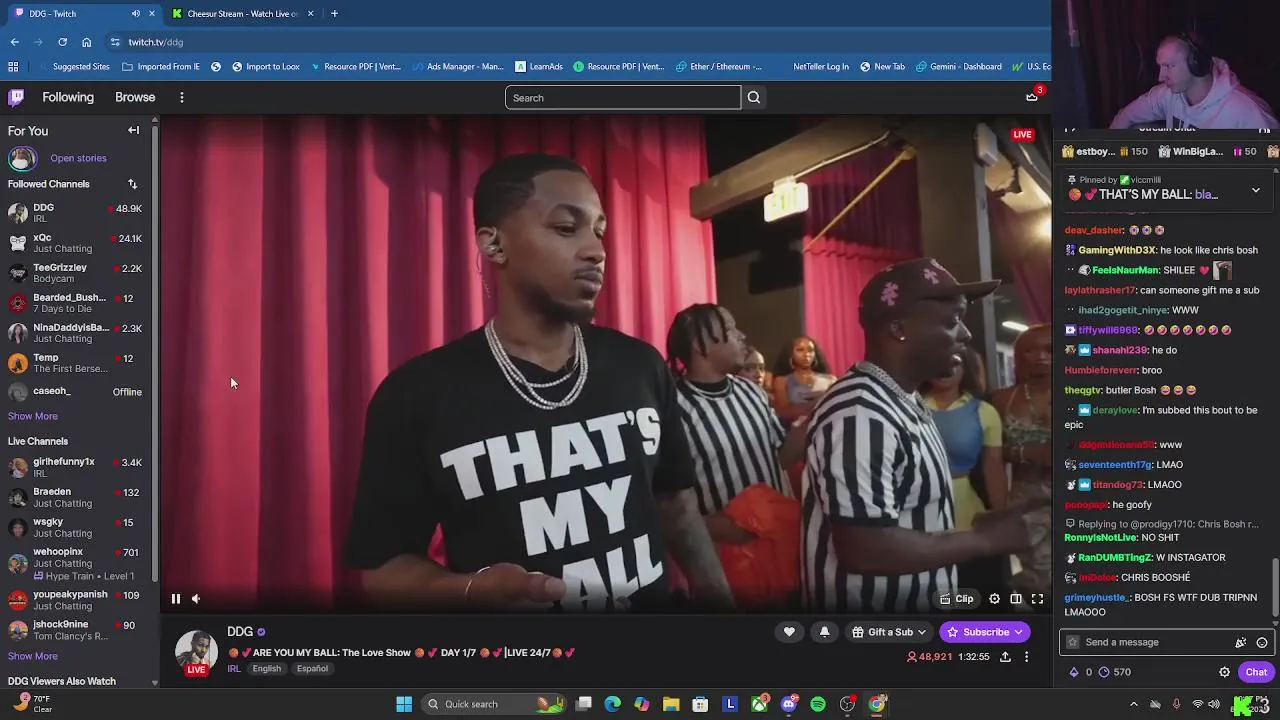Show More live channels

(33, 656)
